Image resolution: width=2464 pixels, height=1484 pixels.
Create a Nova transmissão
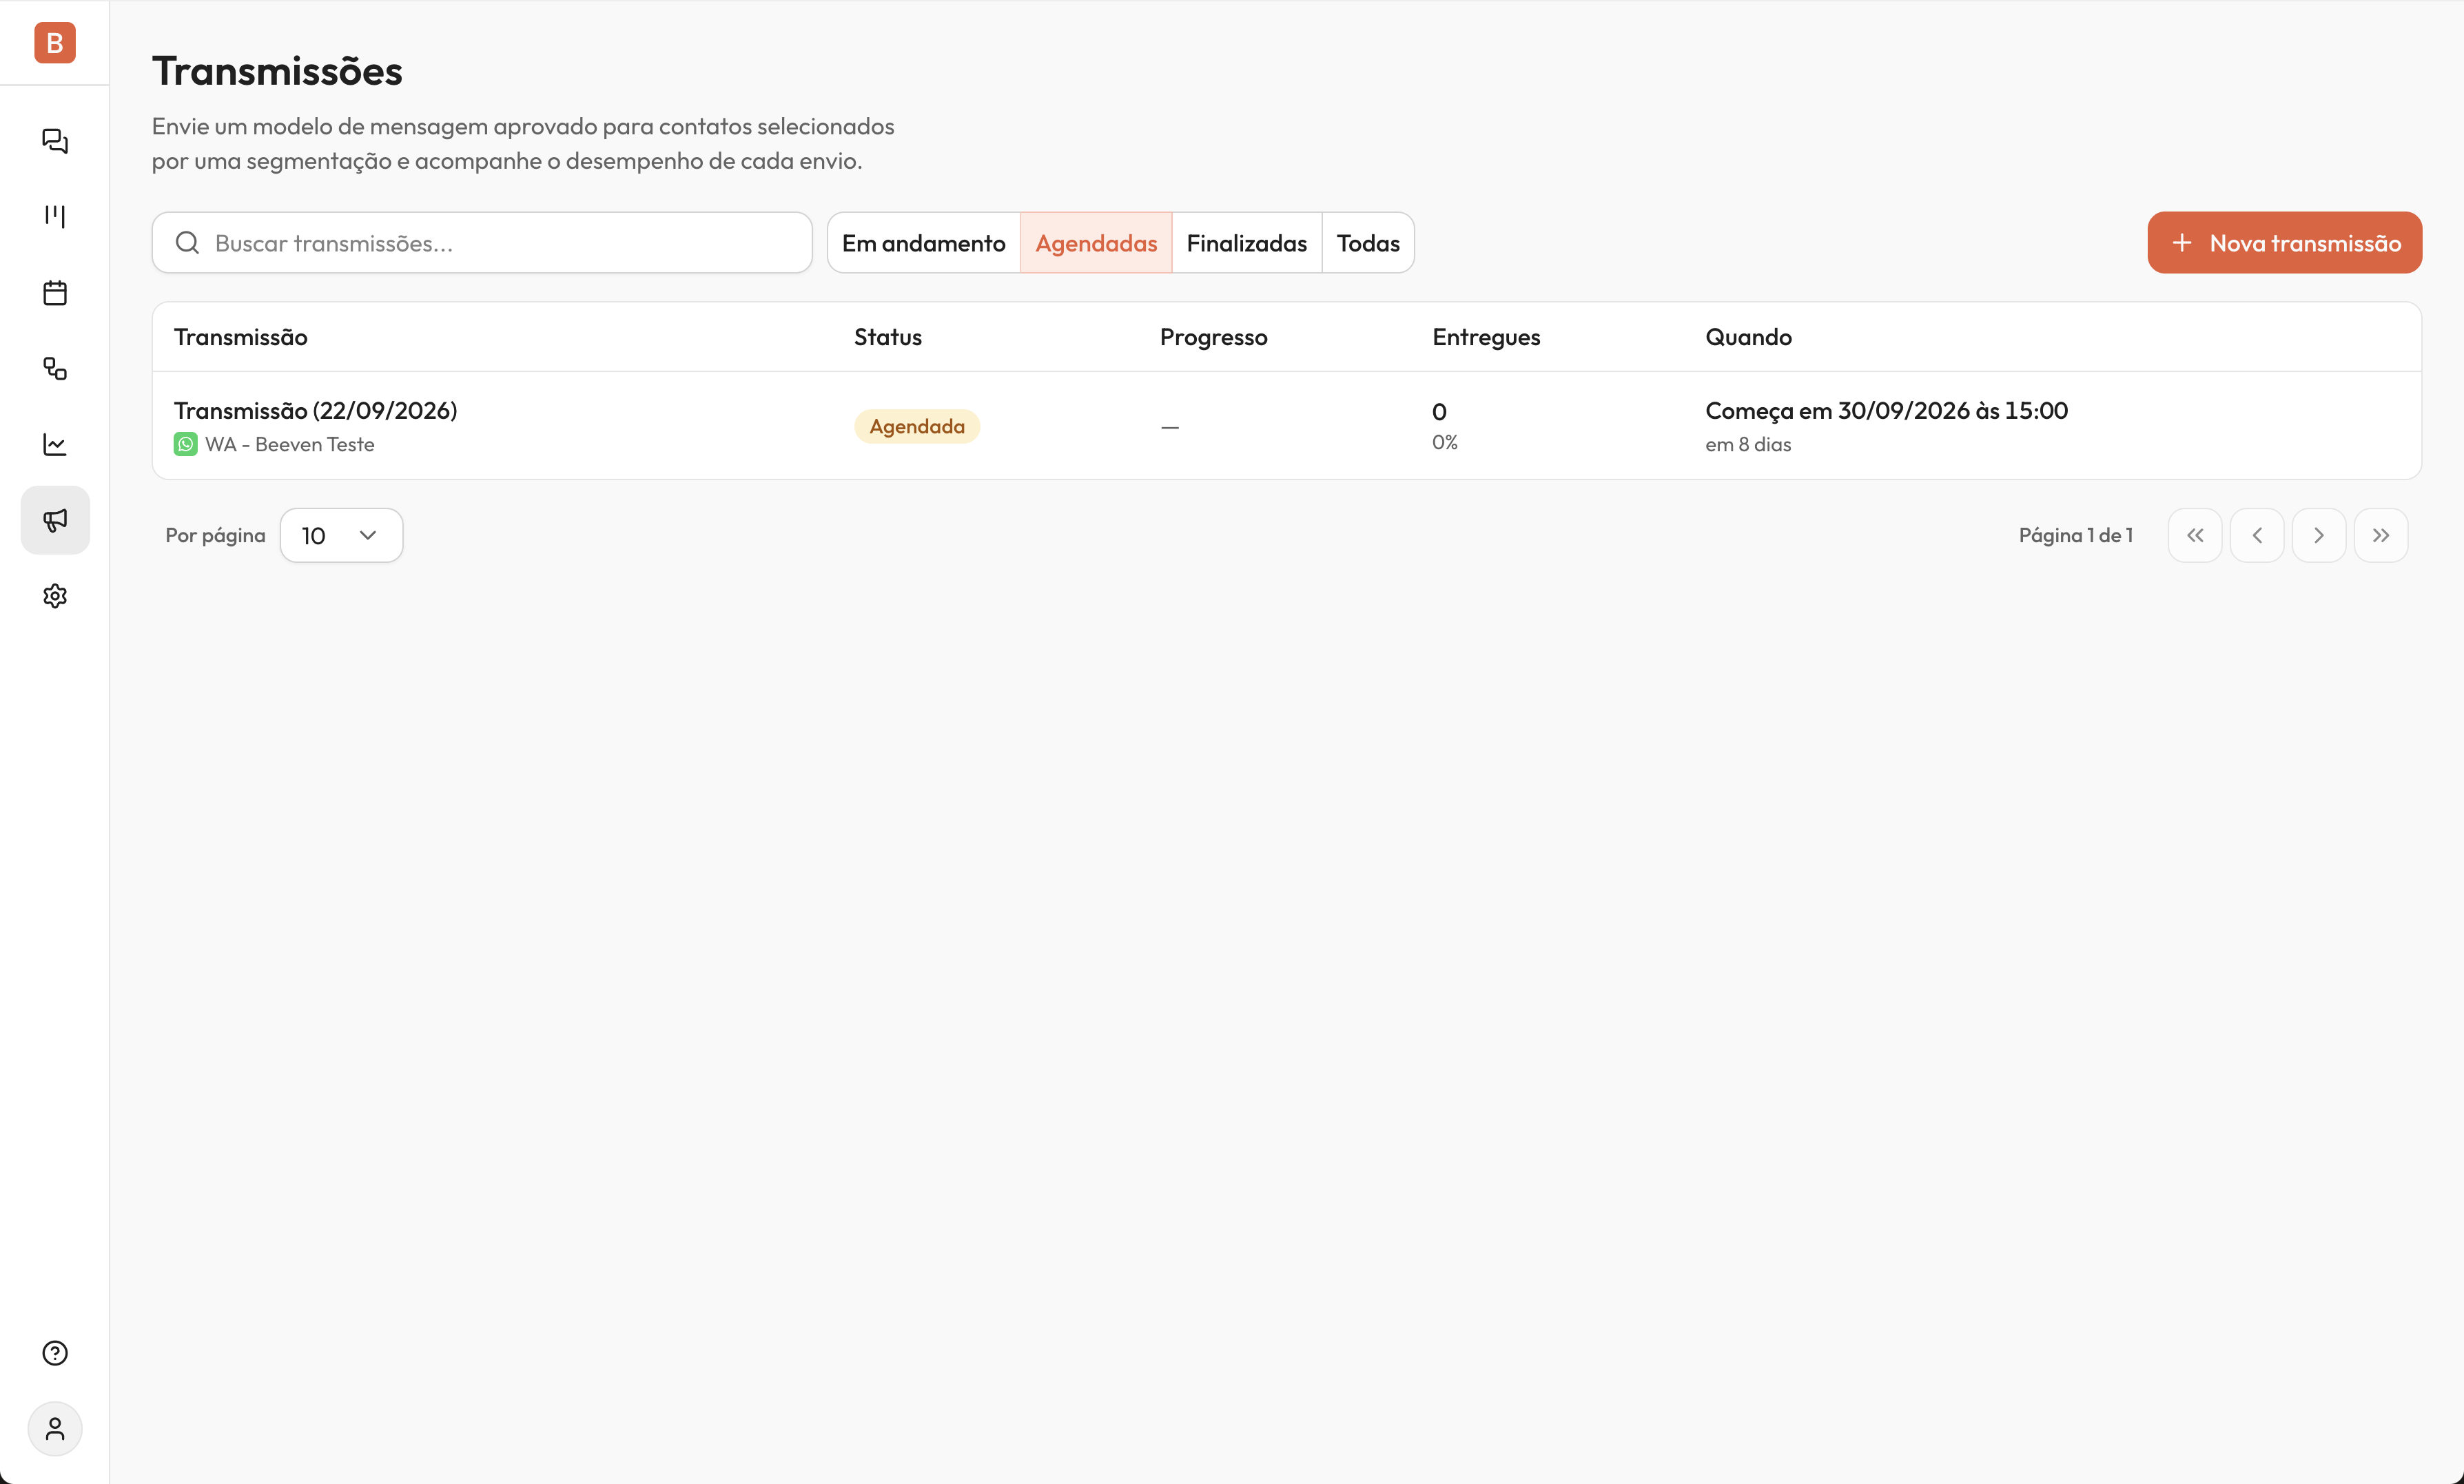click(2285, 243)
